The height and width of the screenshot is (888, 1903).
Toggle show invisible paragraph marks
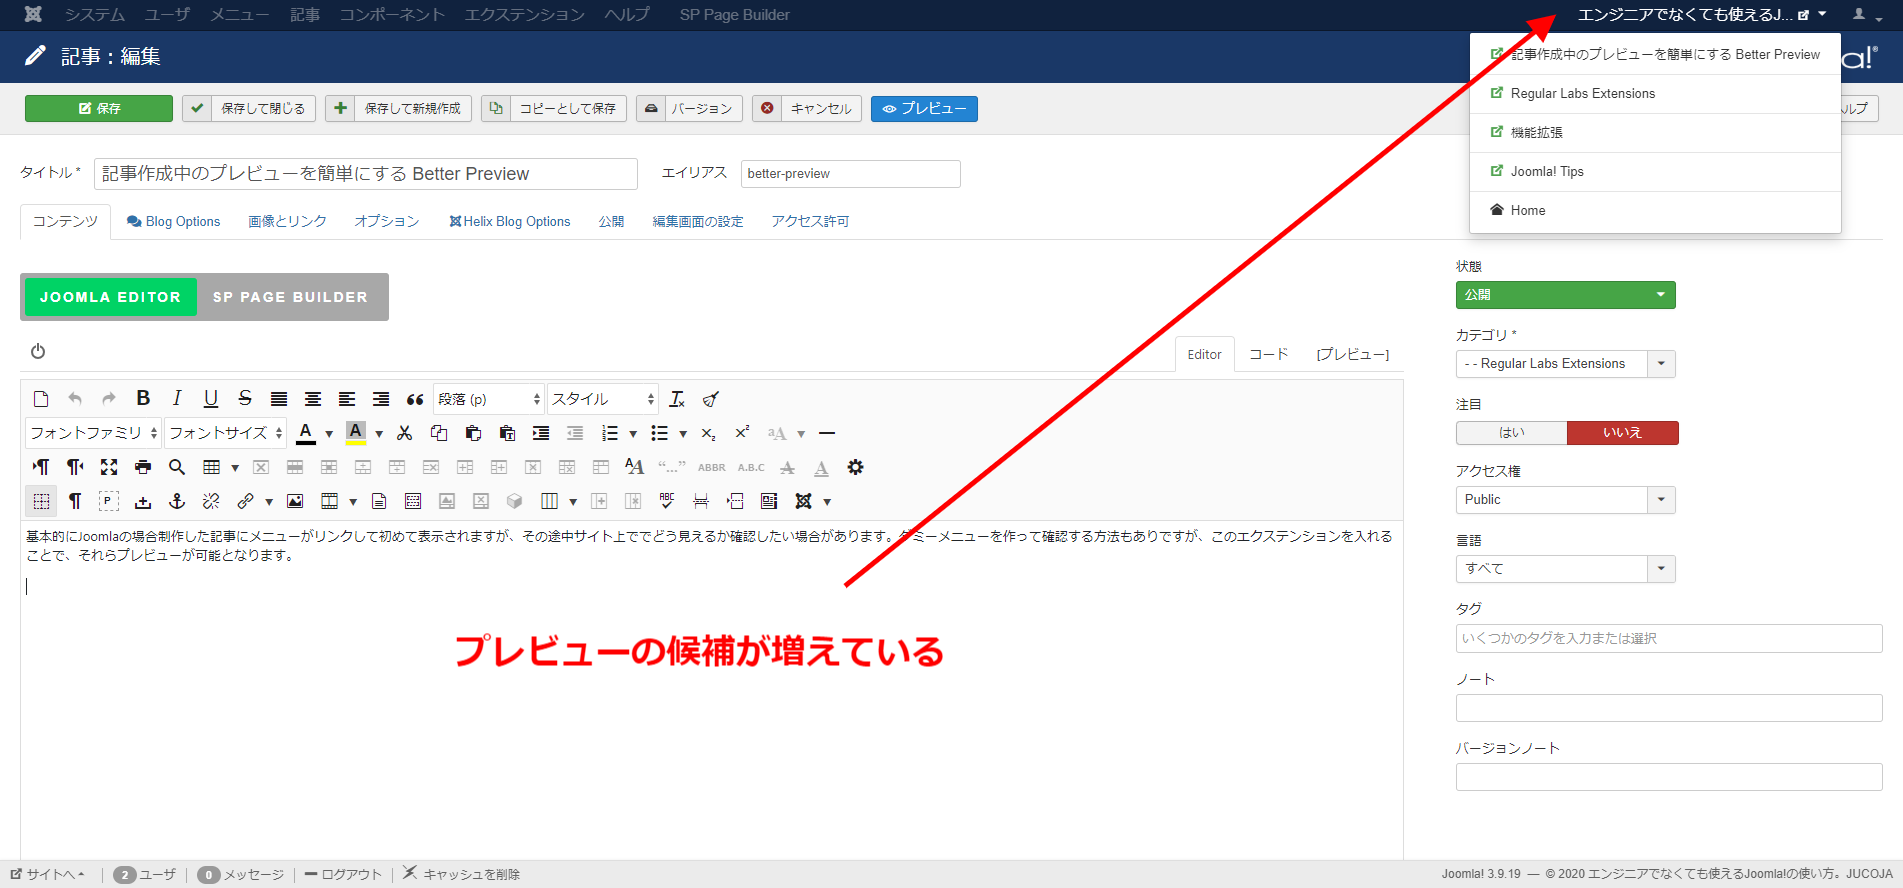[75, 501]
